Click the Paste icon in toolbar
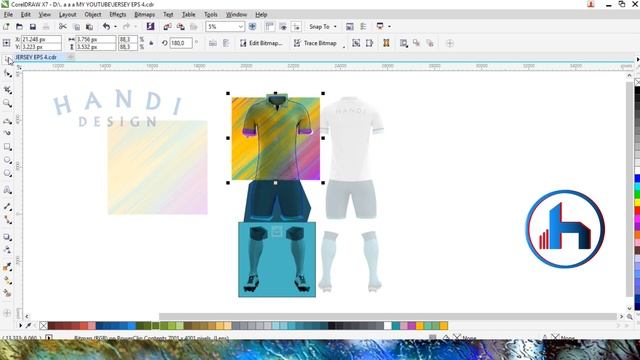Screen dimensions: 640x360 pyautogui.click(x=89, y=27)
